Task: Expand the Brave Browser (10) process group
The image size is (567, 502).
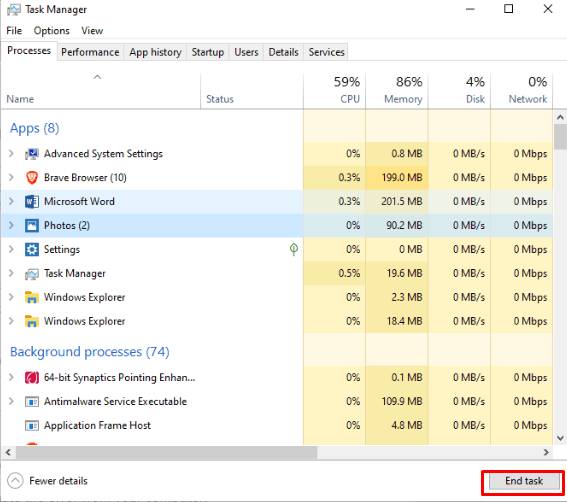Action: point(11,178)
